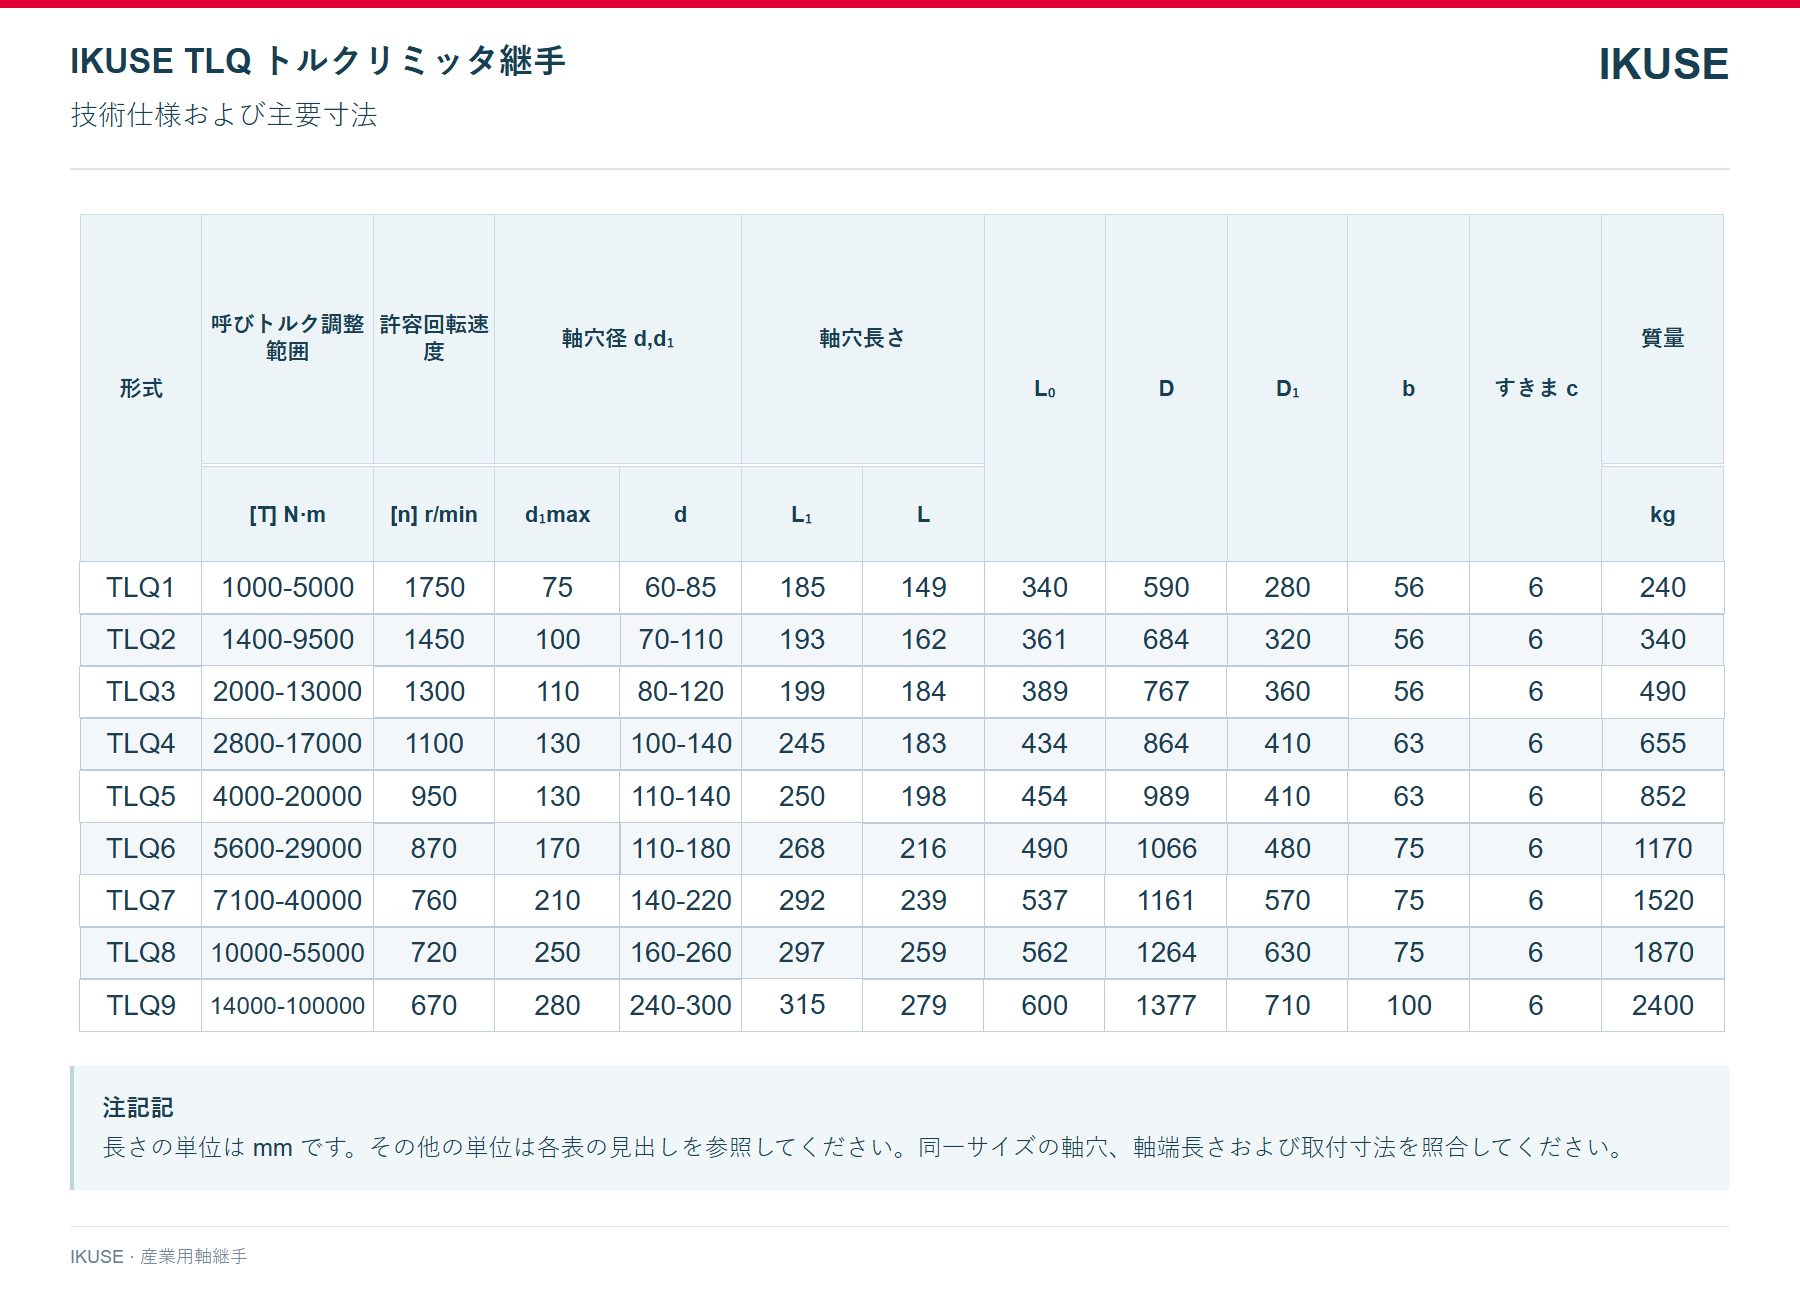Click the mass value '655'
Screen dimensions: 1800x1303
(x=1662, y=743)
